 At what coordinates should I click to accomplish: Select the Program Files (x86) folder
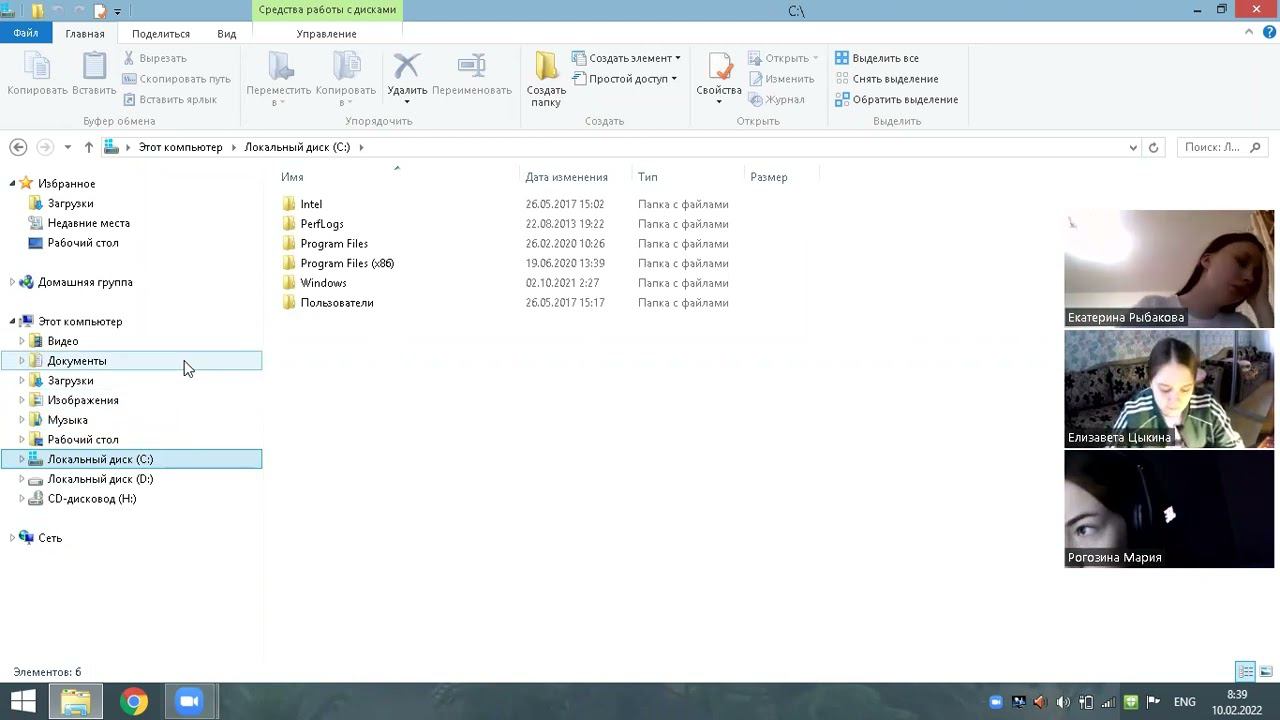(x=347, y=263)
